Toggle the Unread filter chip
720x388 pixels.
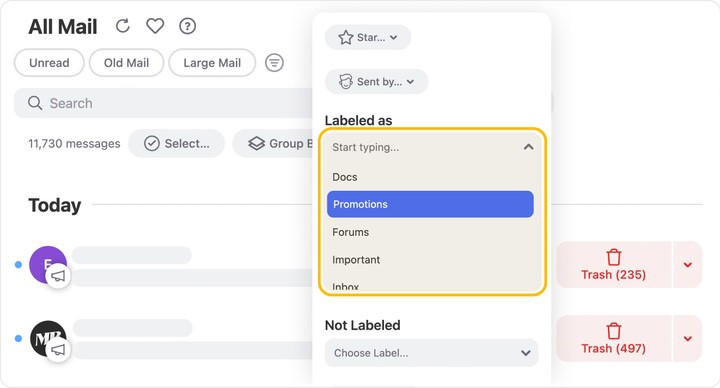tap(49, 63)
